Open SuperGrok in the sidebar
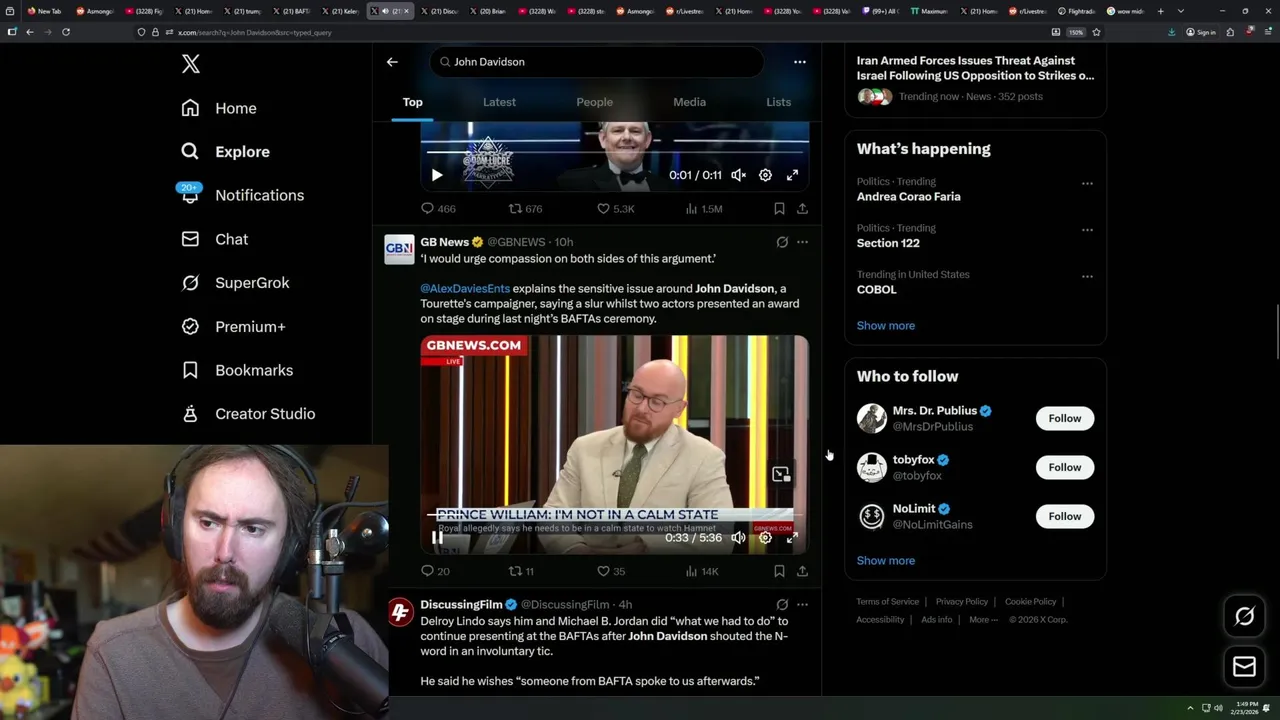 click(x=235, y=283)
